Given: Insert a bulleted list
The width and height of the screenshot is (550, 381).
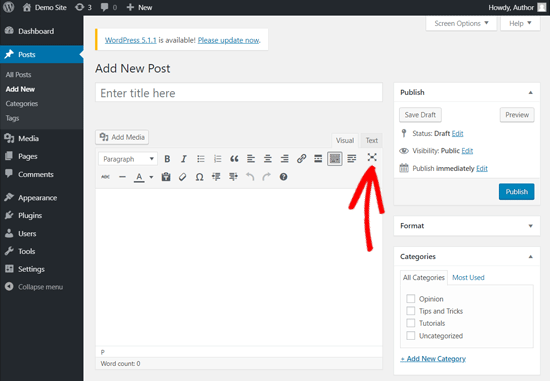Looking at the screenshot, I should [201, 159].
